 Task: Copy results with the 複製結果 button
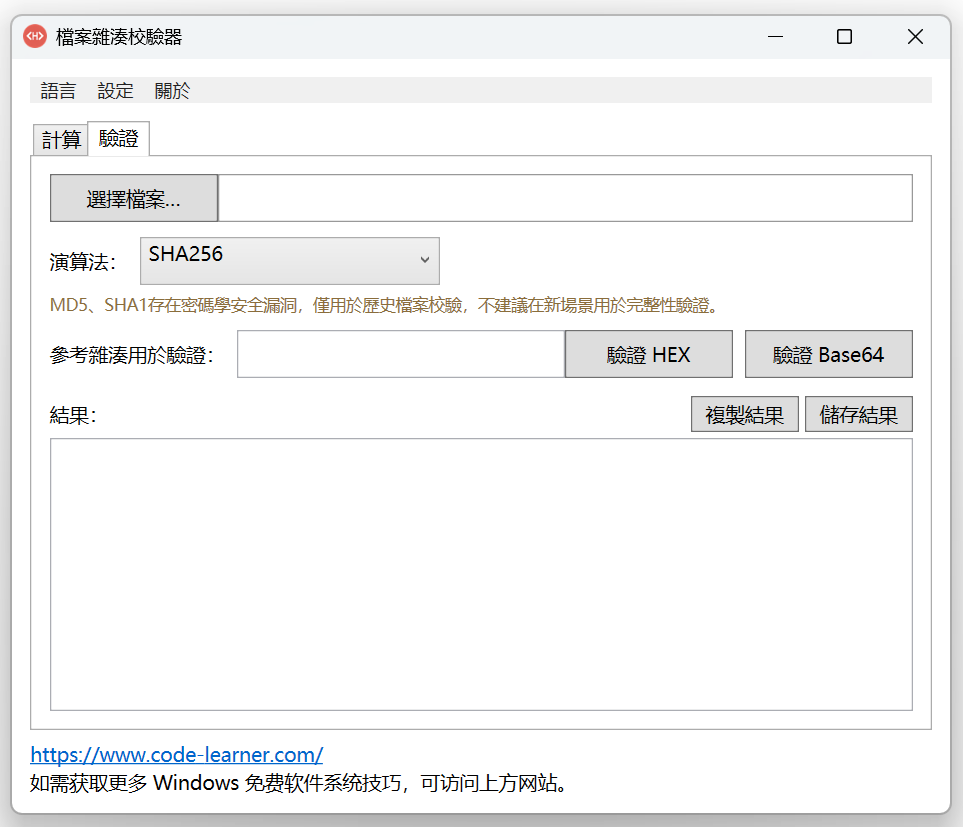point(744,414)
